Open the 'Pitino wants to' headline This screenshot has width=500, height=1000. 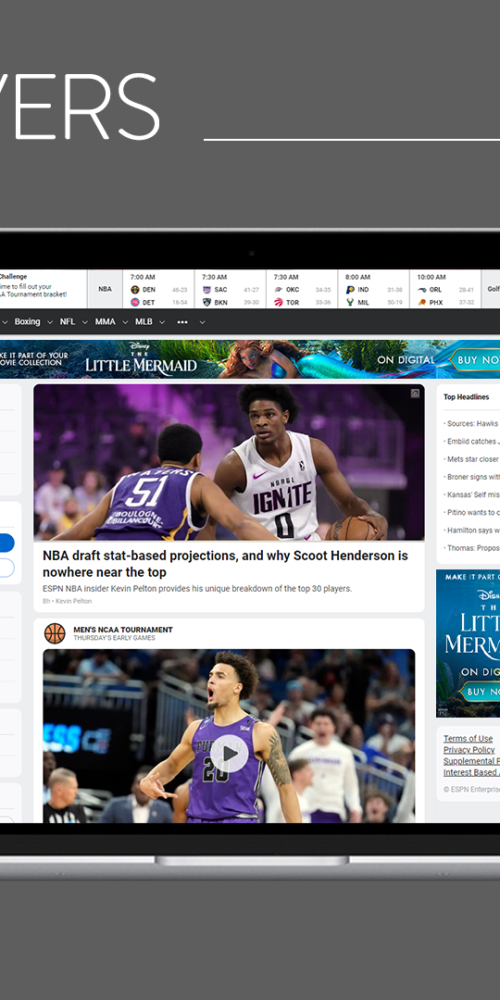[x=472, y=512]
